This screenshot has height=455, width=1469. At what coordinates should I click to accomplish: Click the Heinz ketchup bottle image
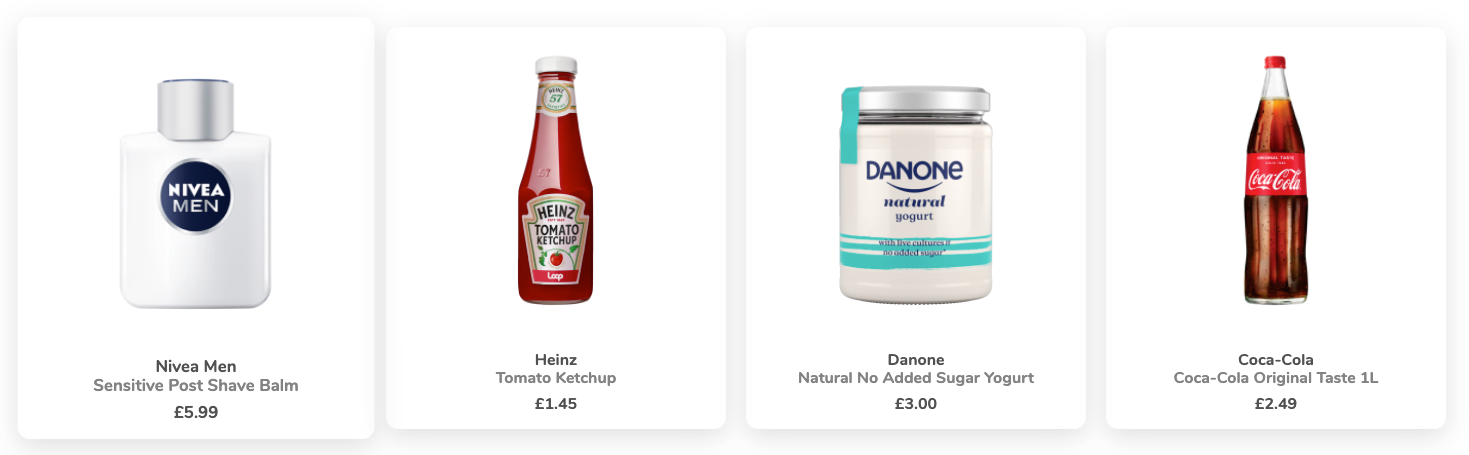[x=556, y=180]
